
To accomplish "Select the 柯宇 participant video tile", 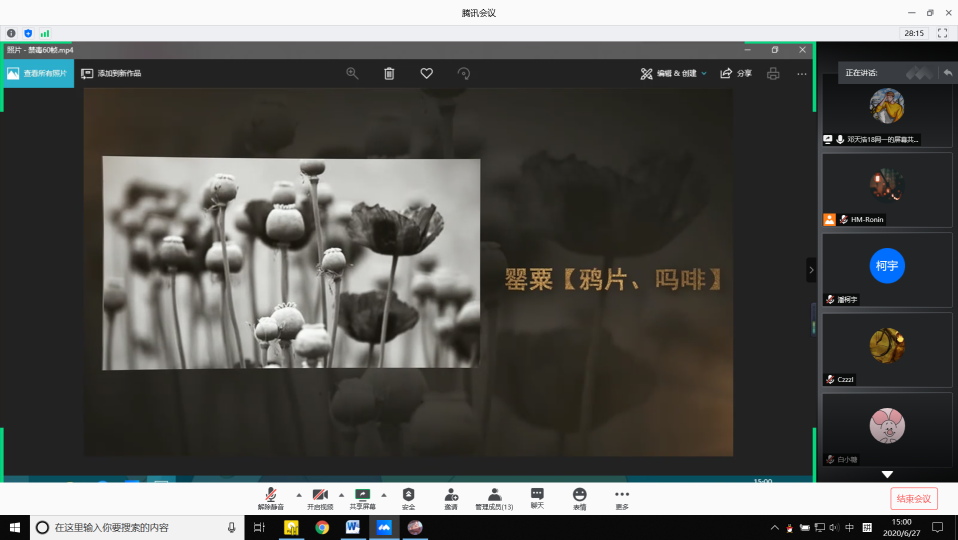I will click(x=887, y=269).
